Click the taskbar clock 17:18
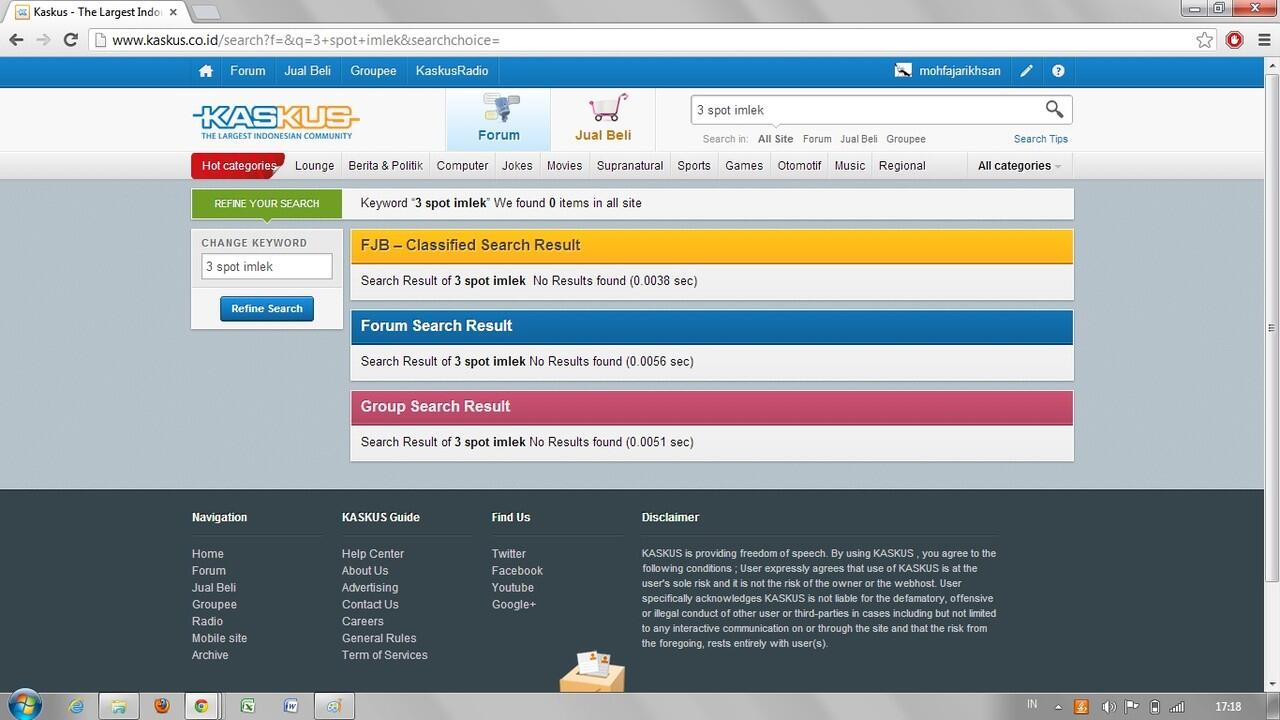1280x720 pixels. pos(1227,707)
